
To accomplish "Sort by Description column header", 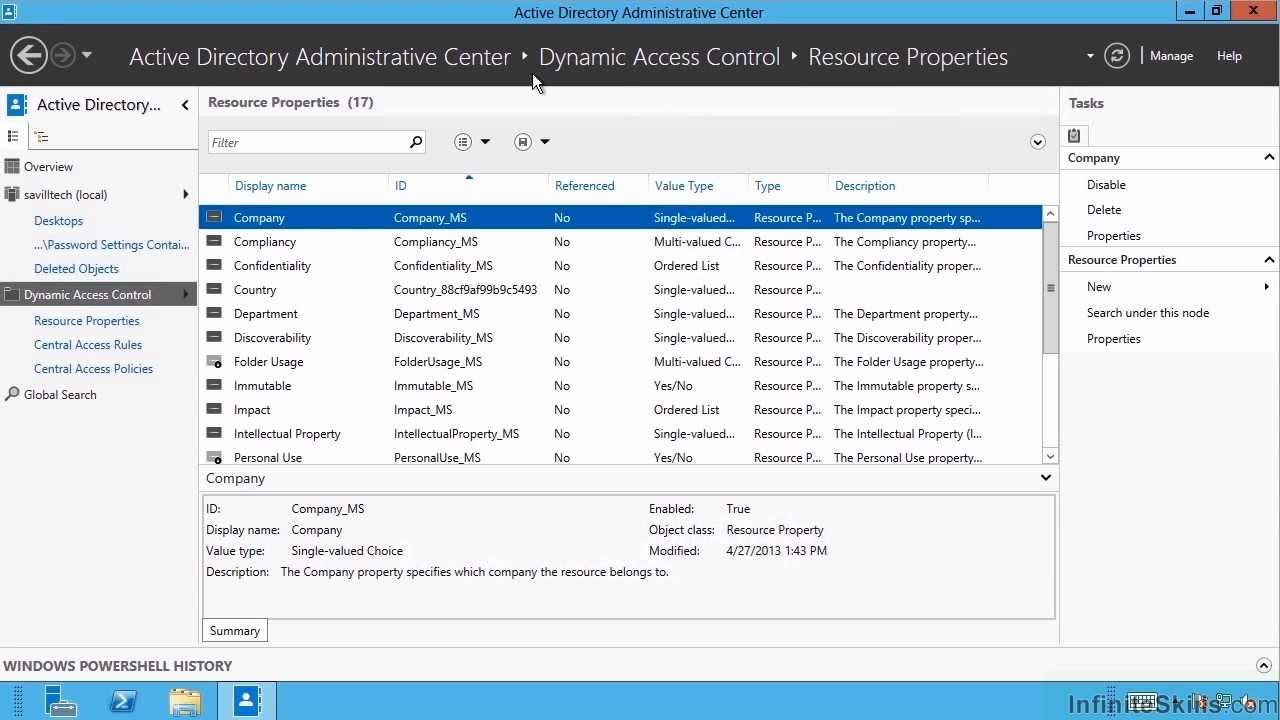I will click(x=865, y=186).
